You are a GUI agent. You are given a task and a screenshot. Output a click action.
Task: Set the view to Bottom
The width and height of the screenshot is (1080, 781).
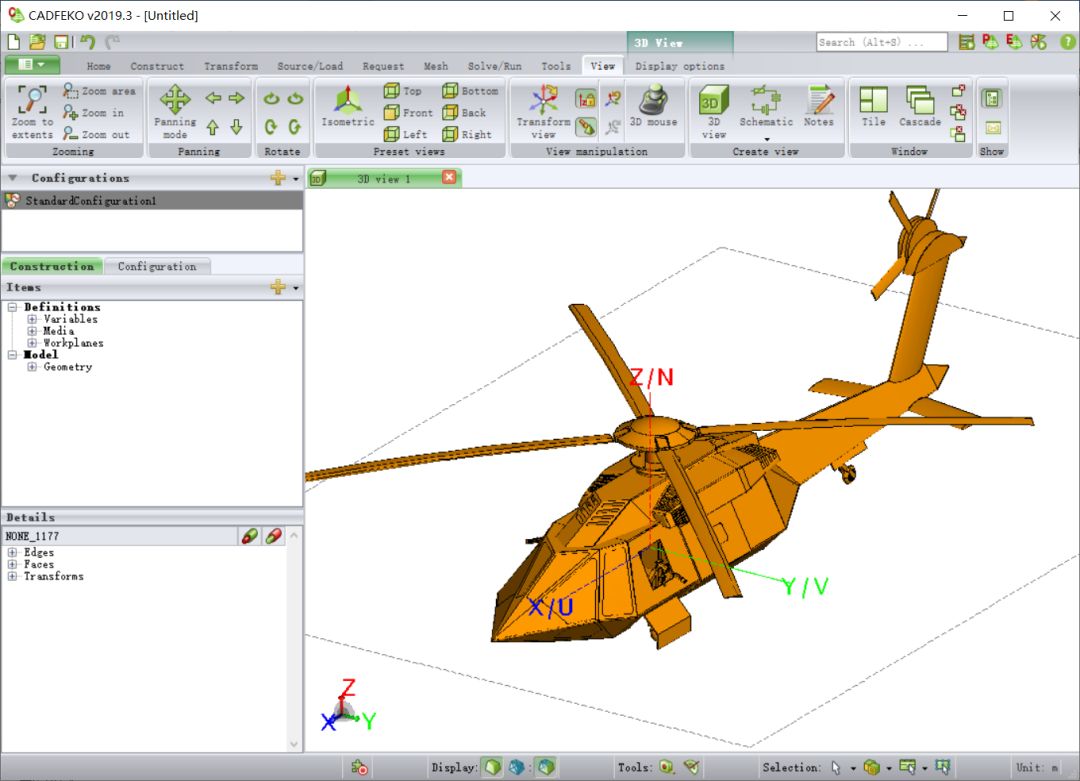click(x=470, y=91)
